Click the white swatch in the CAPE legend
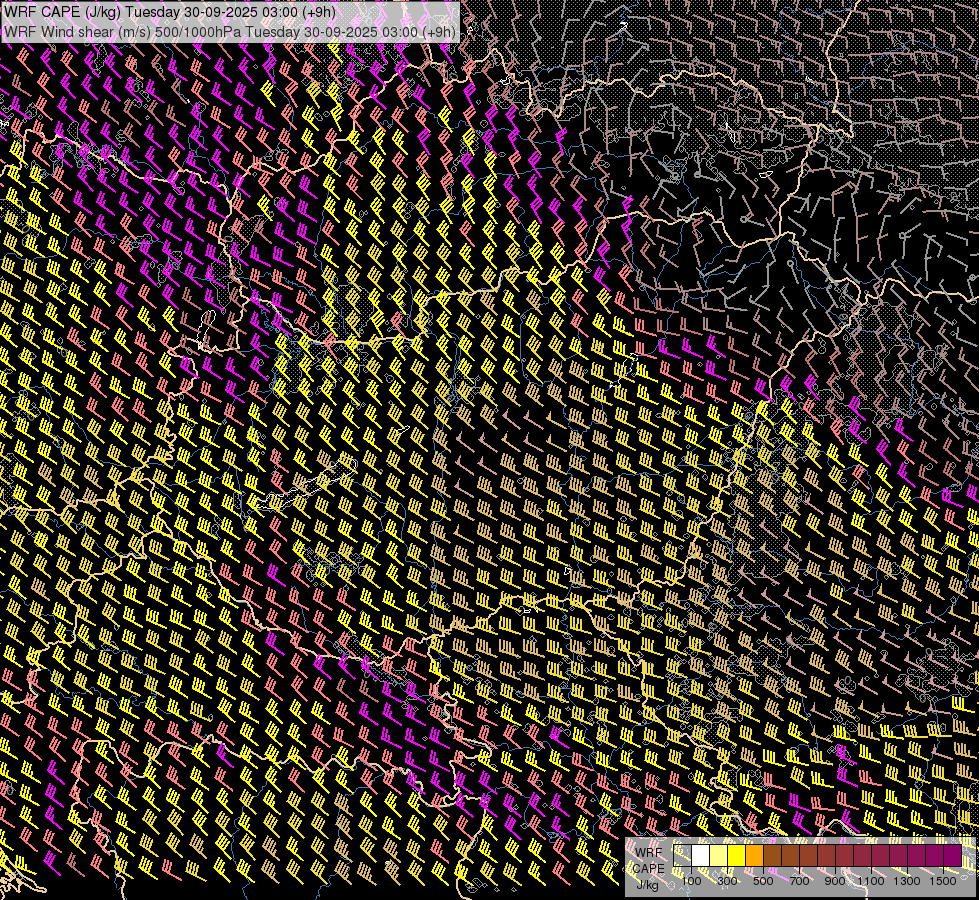The height and width of the screenshot is (900, 979). [x=700, y=856]
